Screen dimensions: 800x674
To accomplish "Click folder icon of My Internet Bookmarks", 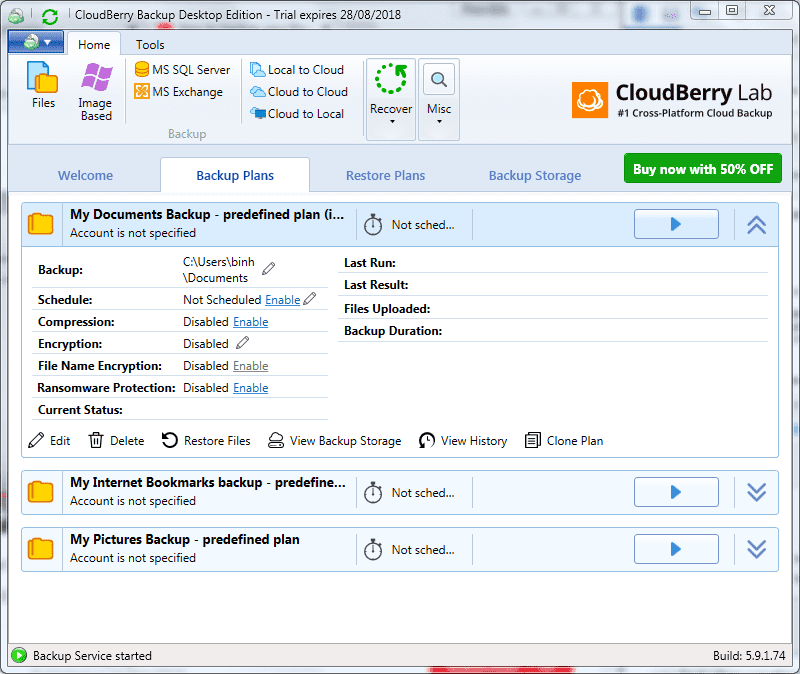I will coord(40,492).
